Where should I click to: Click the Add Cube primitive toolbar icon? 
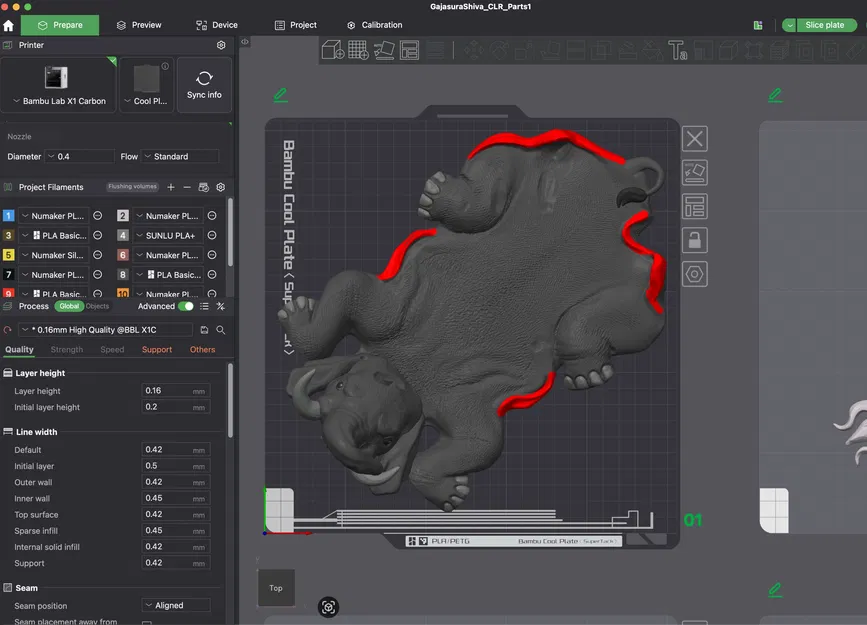click(x=333, y=50)
